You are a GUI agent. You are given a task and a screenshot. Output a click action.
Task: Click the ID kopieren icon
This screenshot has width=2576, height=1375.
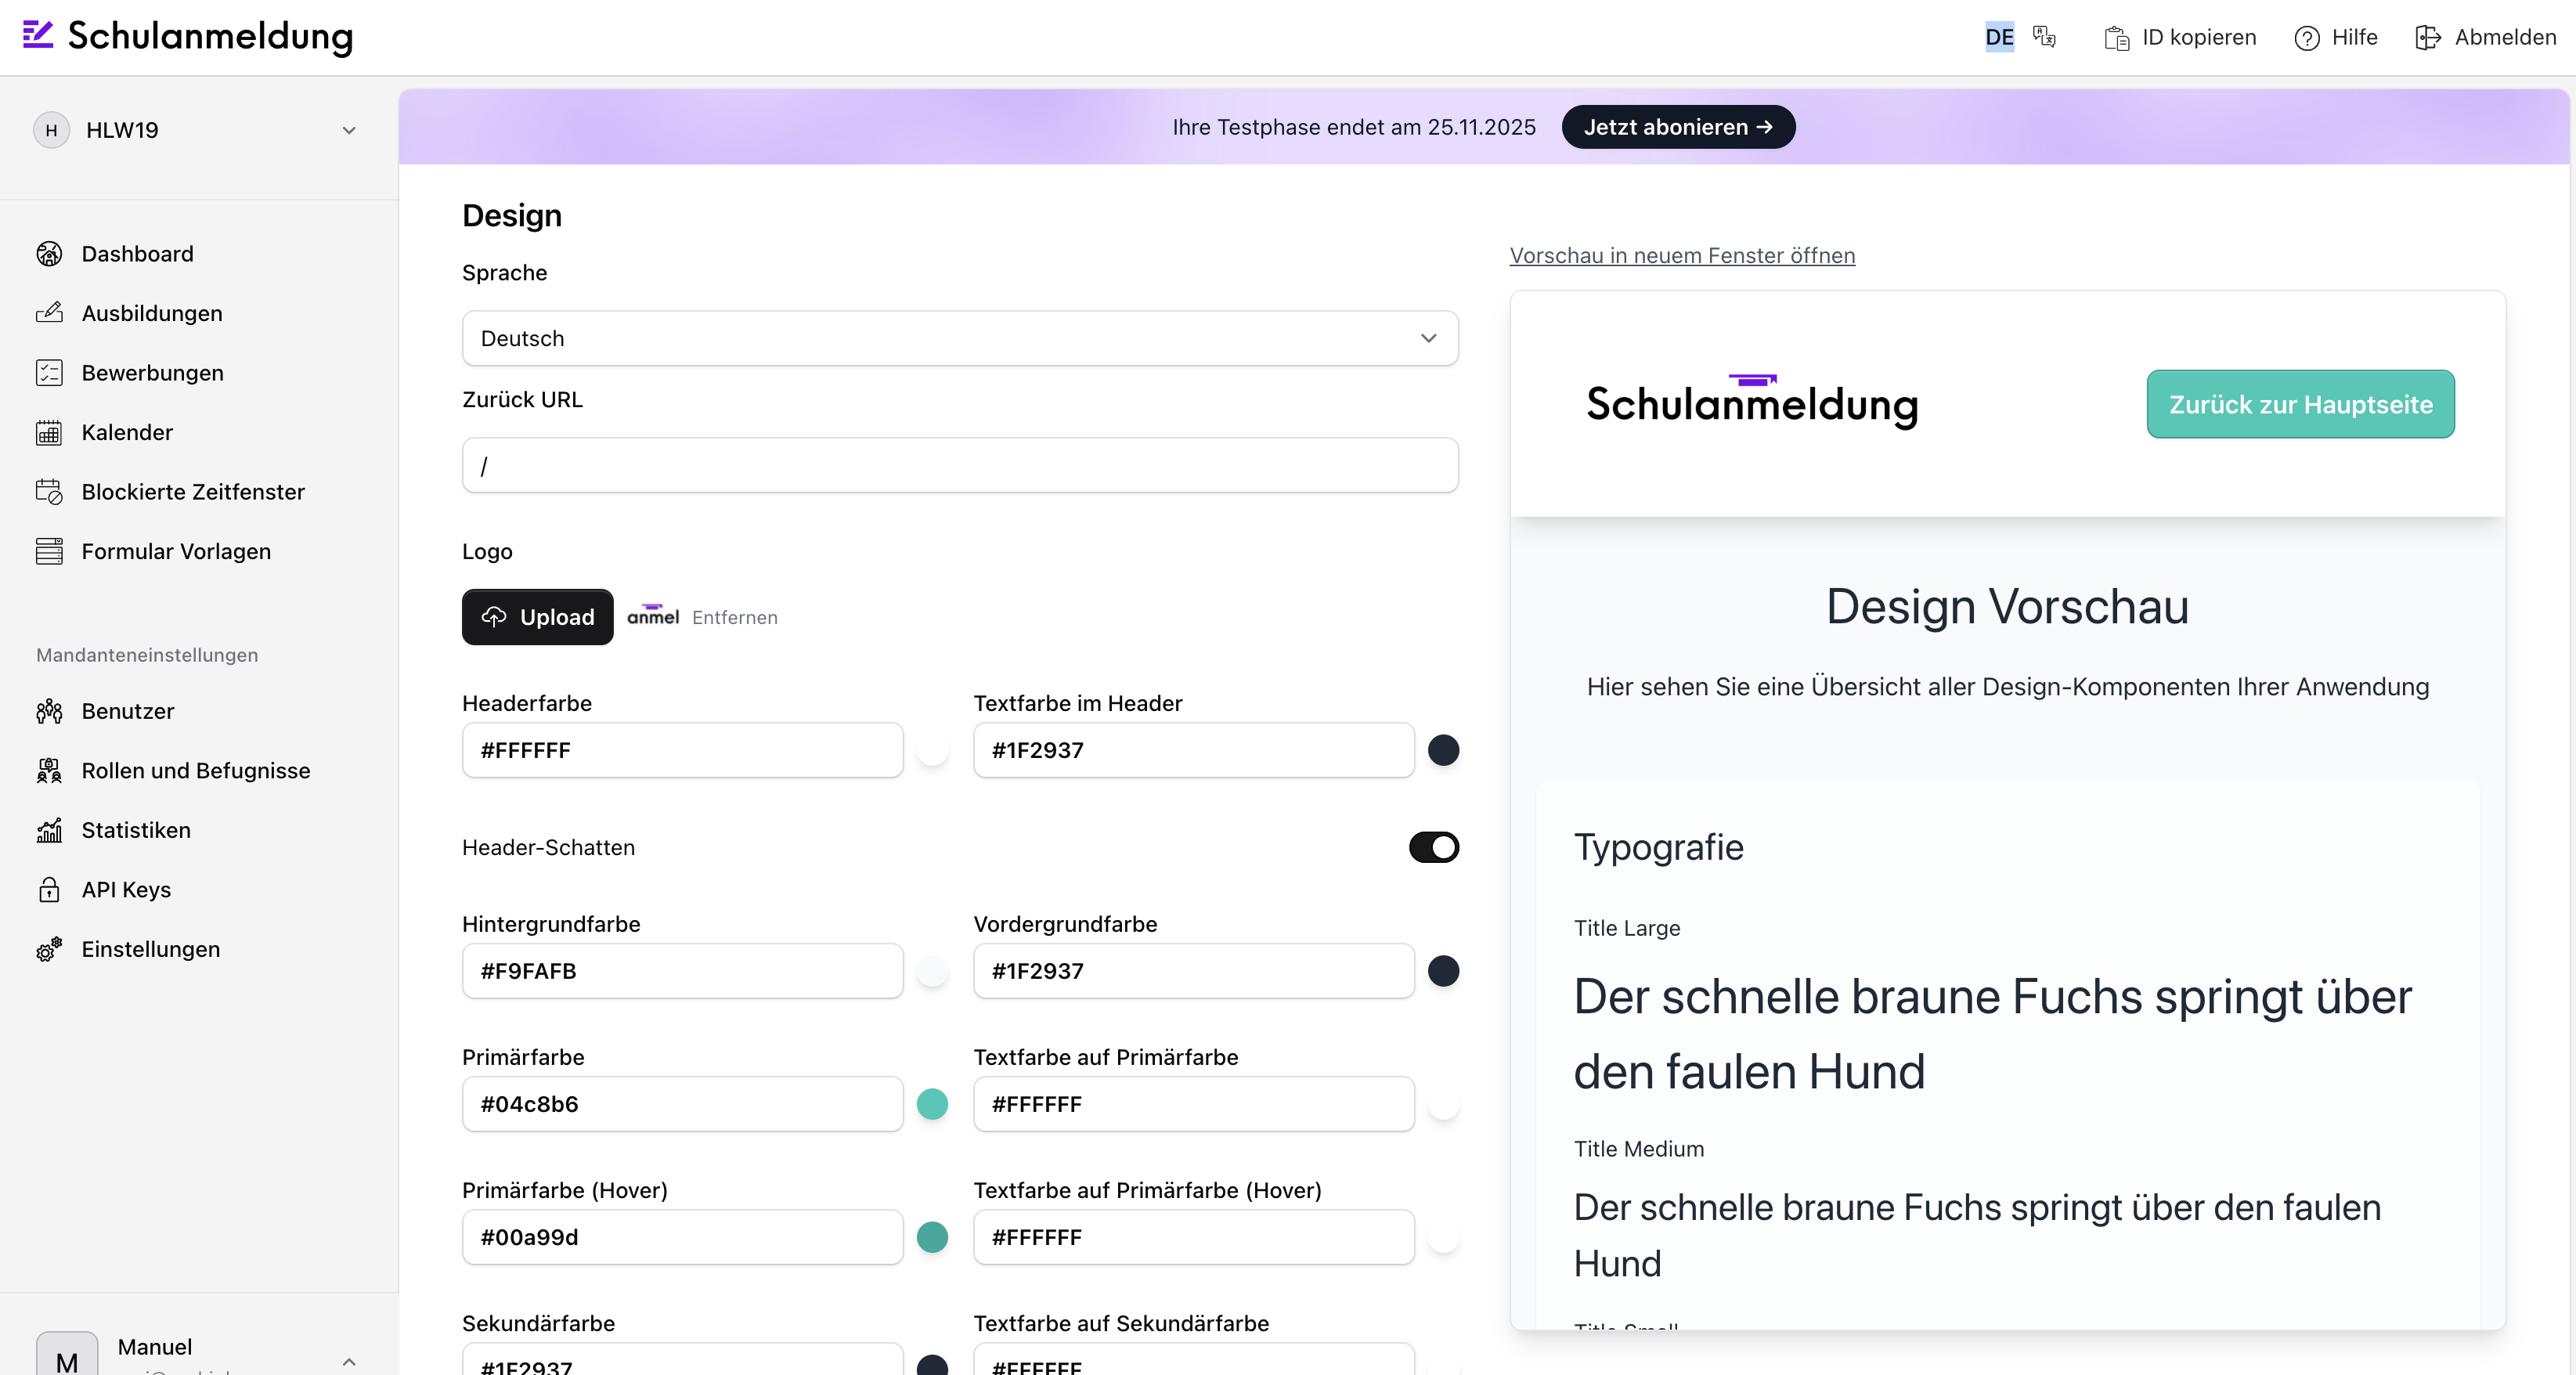(2117, 37)
